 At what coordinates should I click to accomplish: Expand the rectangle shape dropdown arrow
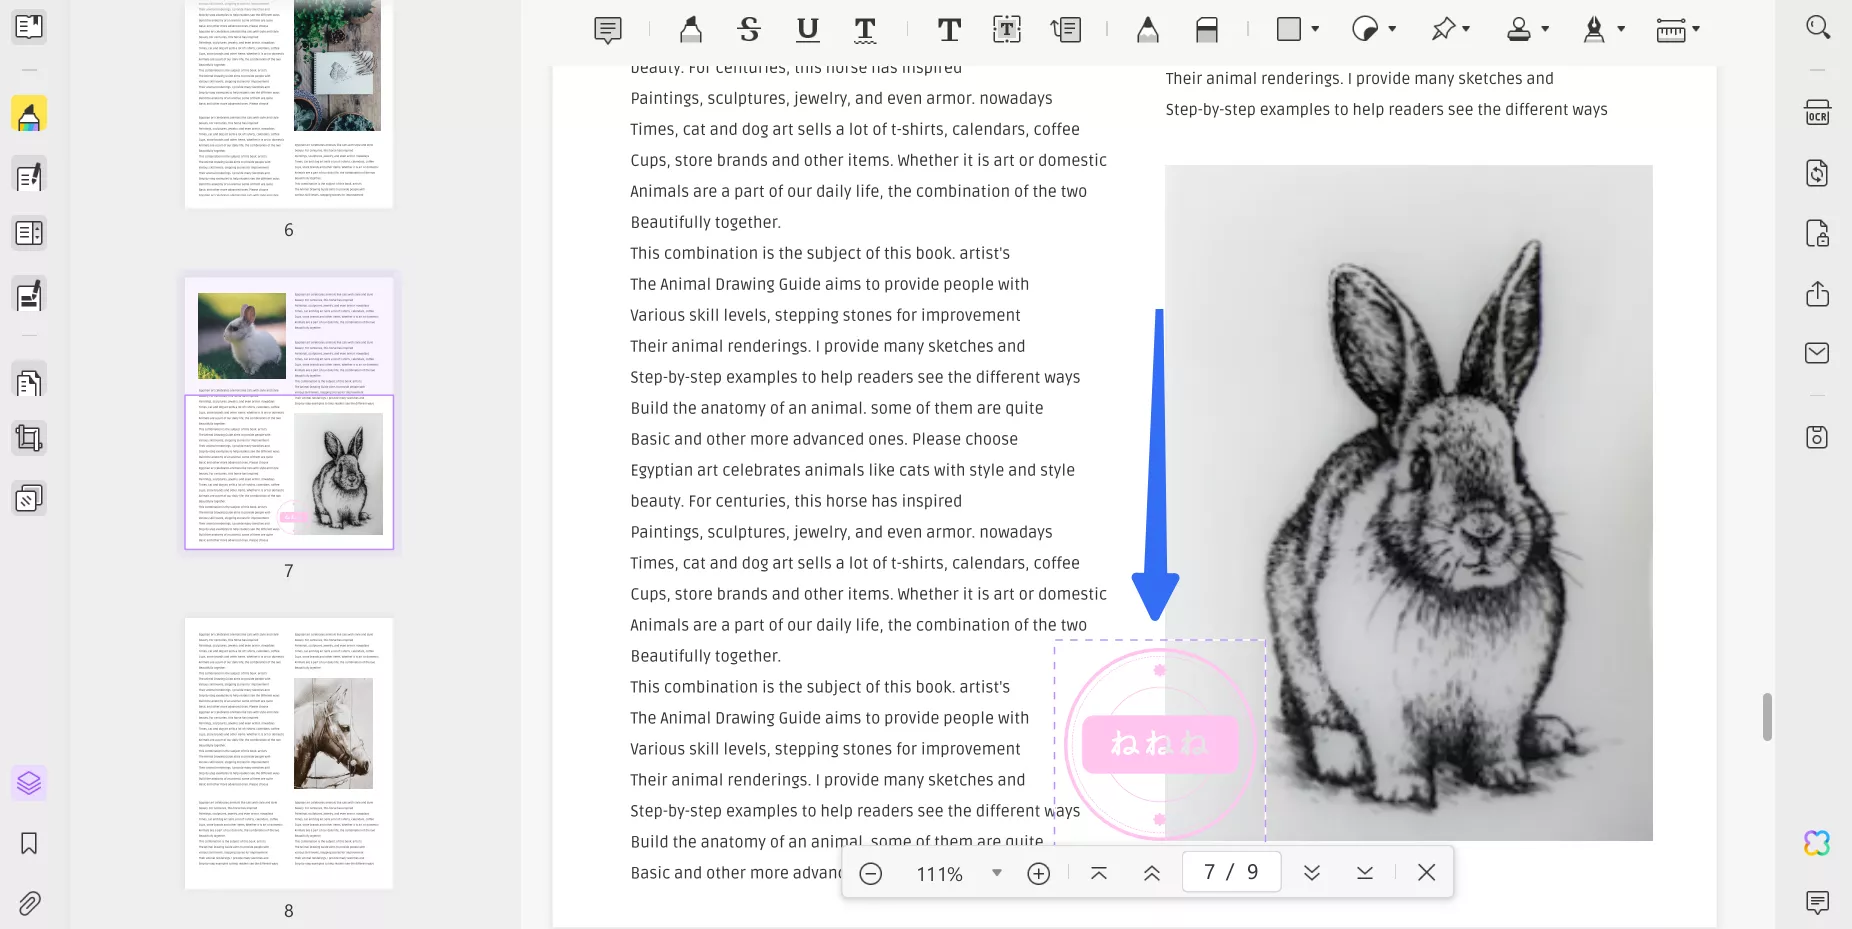[x=1315, y=29]
